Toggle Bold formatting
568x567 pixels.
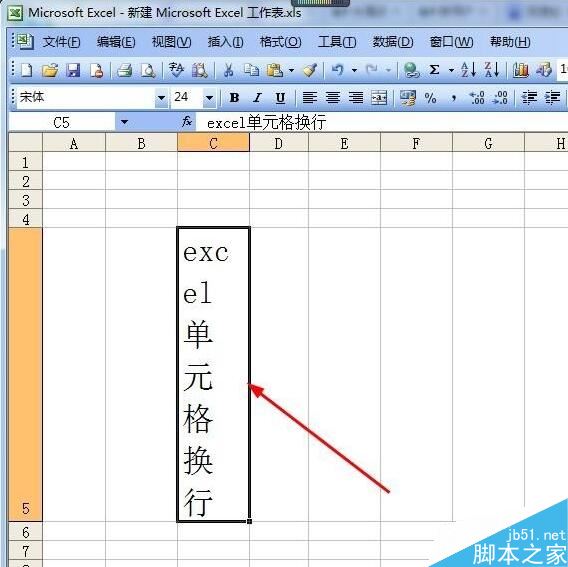click(x=234, y=97)
